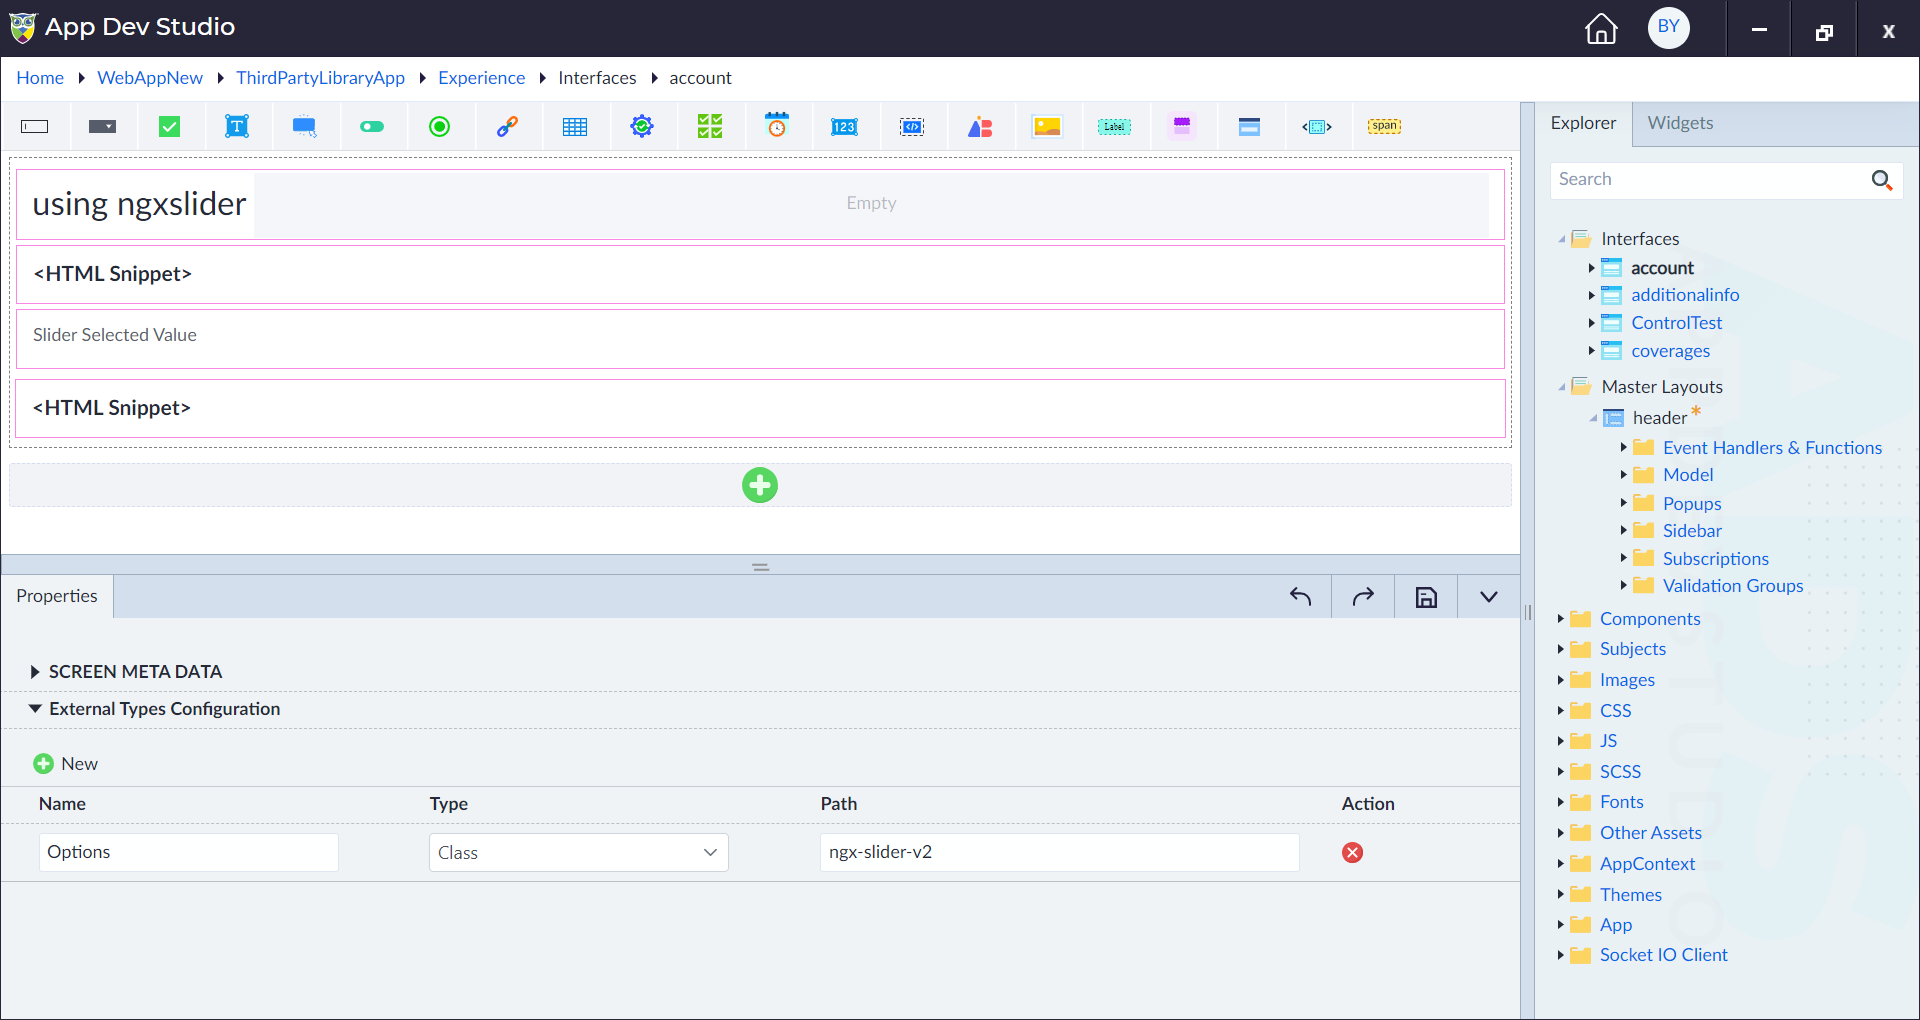The image size is (1920, 1020).
Task: Delete the Options row with red X
Action: tap(1352, 852)
